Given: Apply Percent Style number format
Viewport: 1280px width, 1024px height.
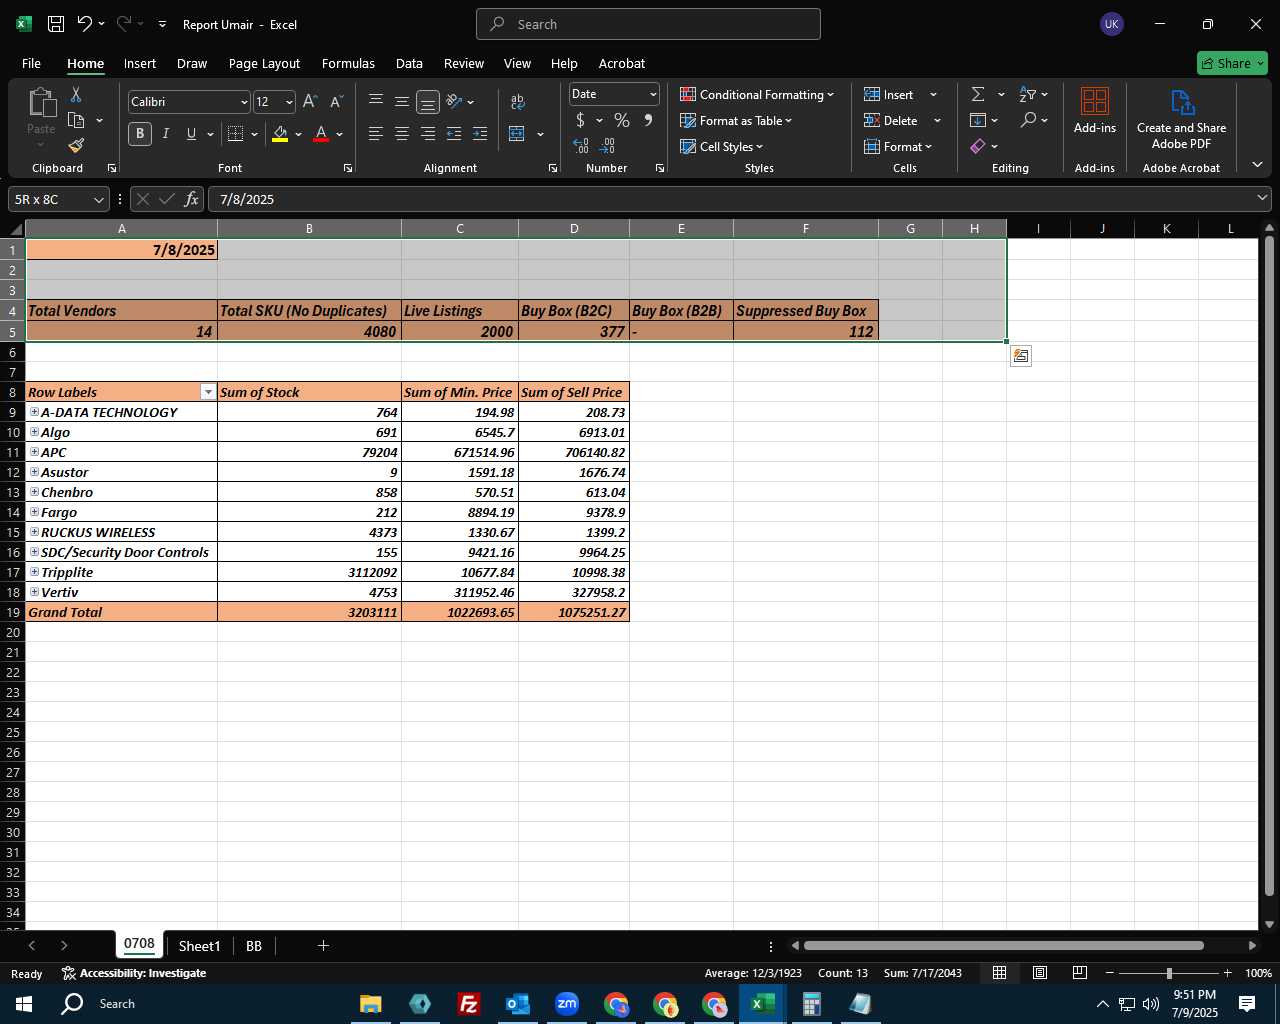Looking at the screenshot, I should point(622,120).
